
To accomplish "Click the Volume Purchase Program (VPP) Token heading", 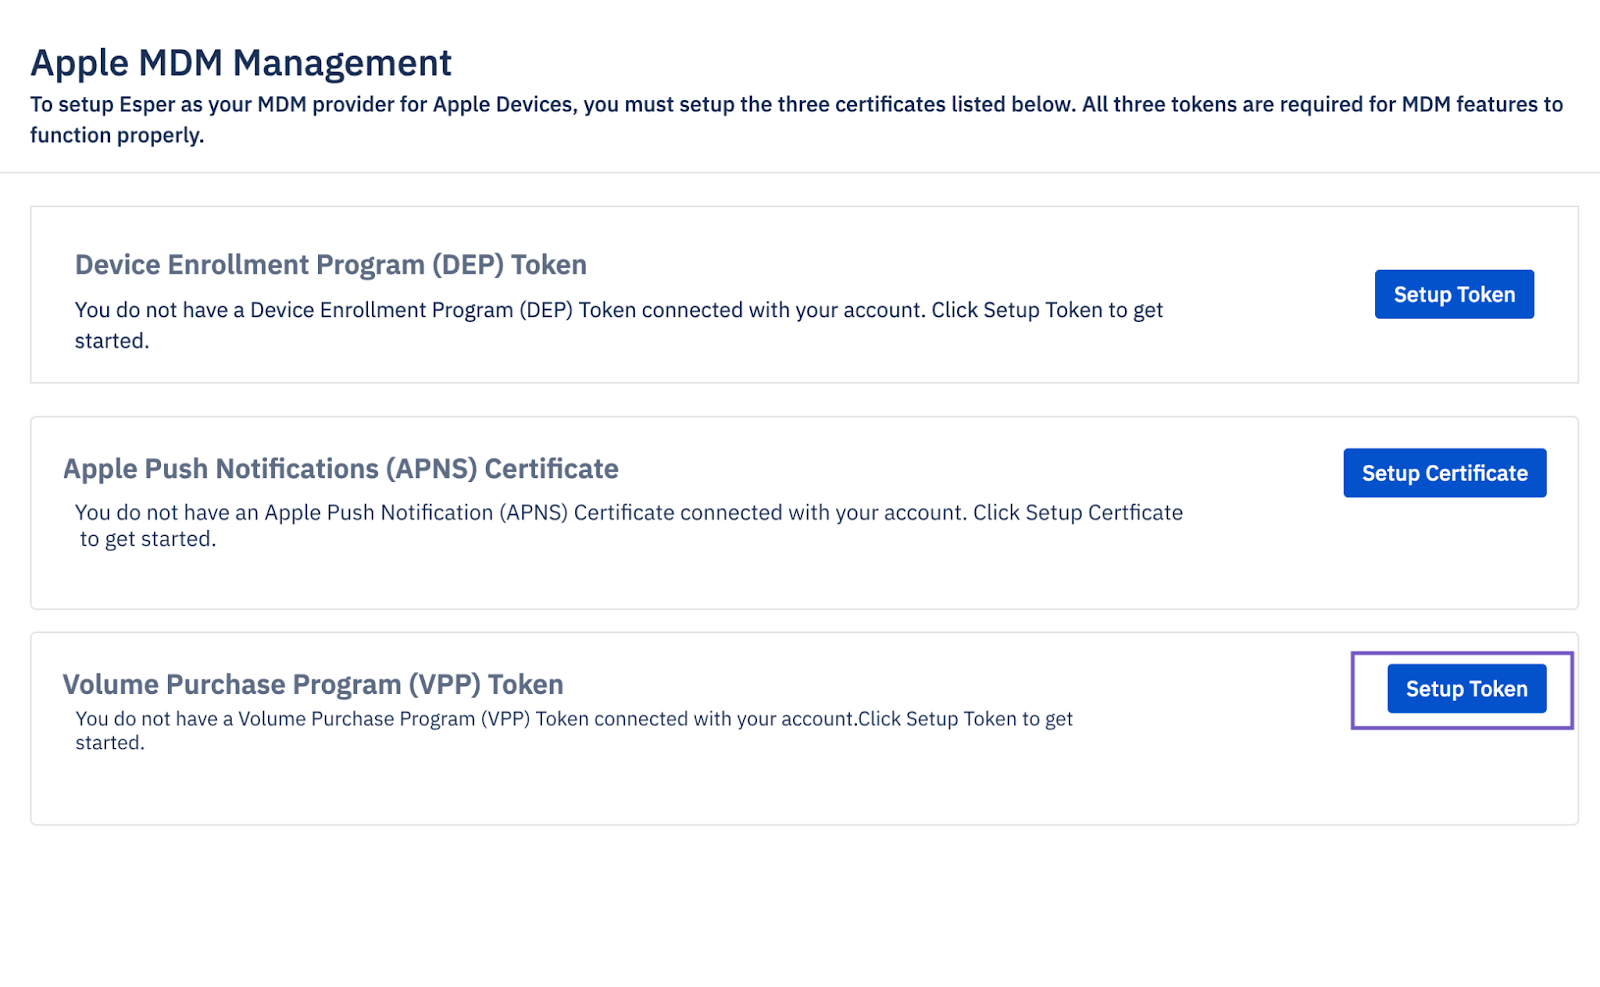I will click(313, 684).
